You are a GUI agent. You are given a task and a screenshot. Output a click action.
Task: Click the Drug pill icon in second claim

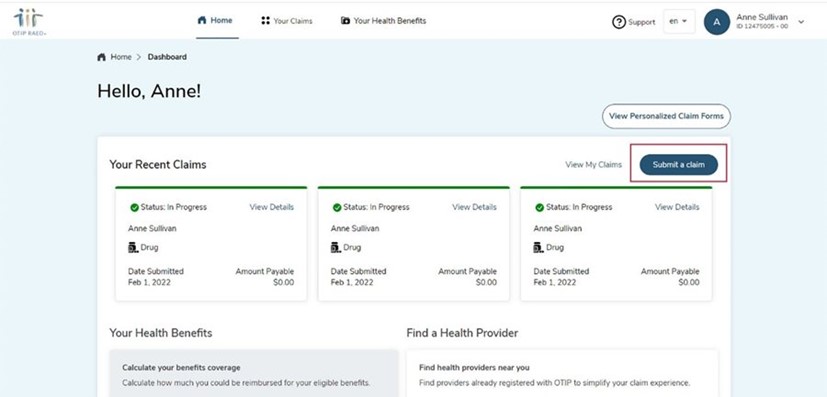point(335,247)
